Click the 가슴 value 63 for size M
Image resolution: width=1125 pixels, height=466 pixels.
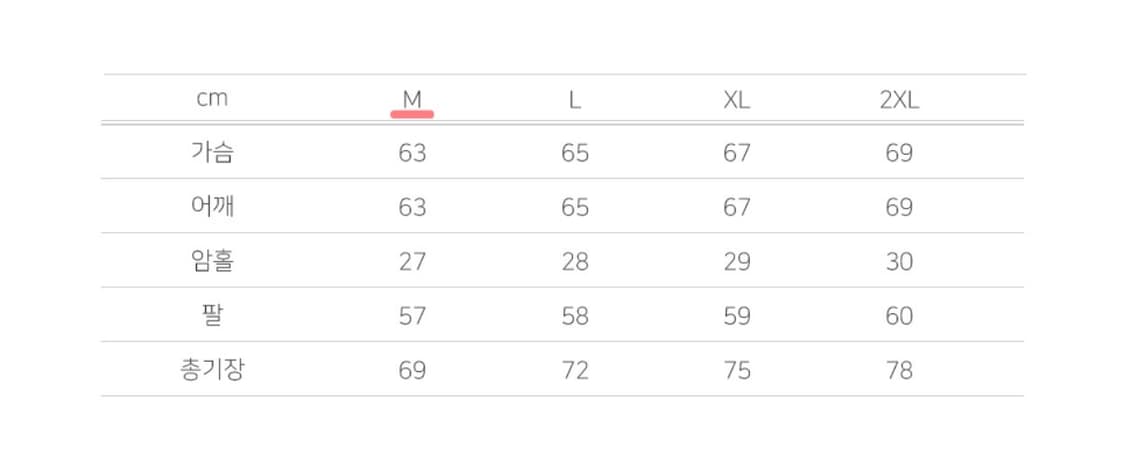click(412, 153)
